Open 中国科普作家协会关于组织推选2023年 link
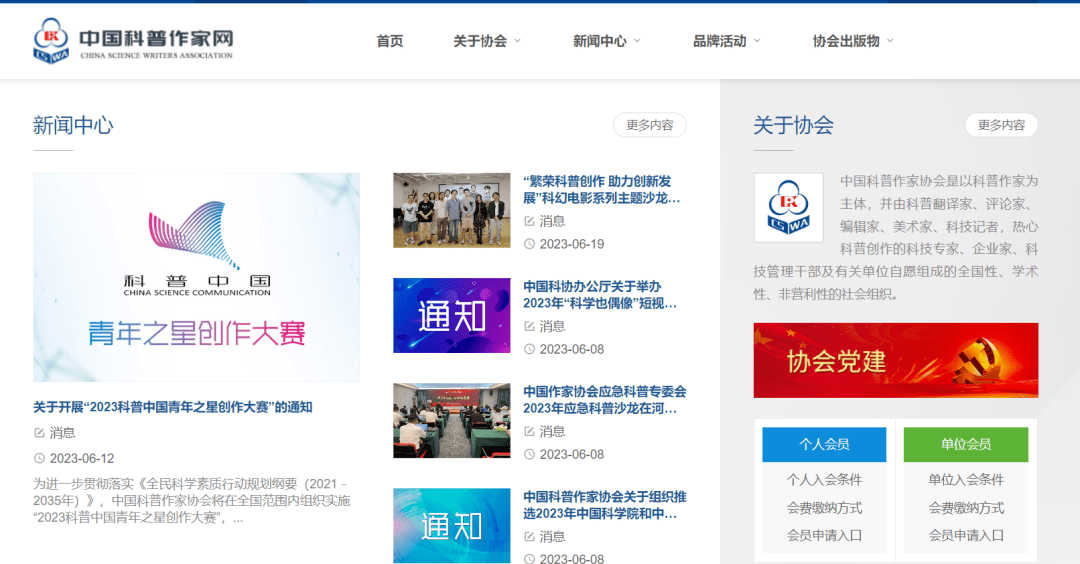The width and height of the screenshot is (1080, 564). [605, 505]
